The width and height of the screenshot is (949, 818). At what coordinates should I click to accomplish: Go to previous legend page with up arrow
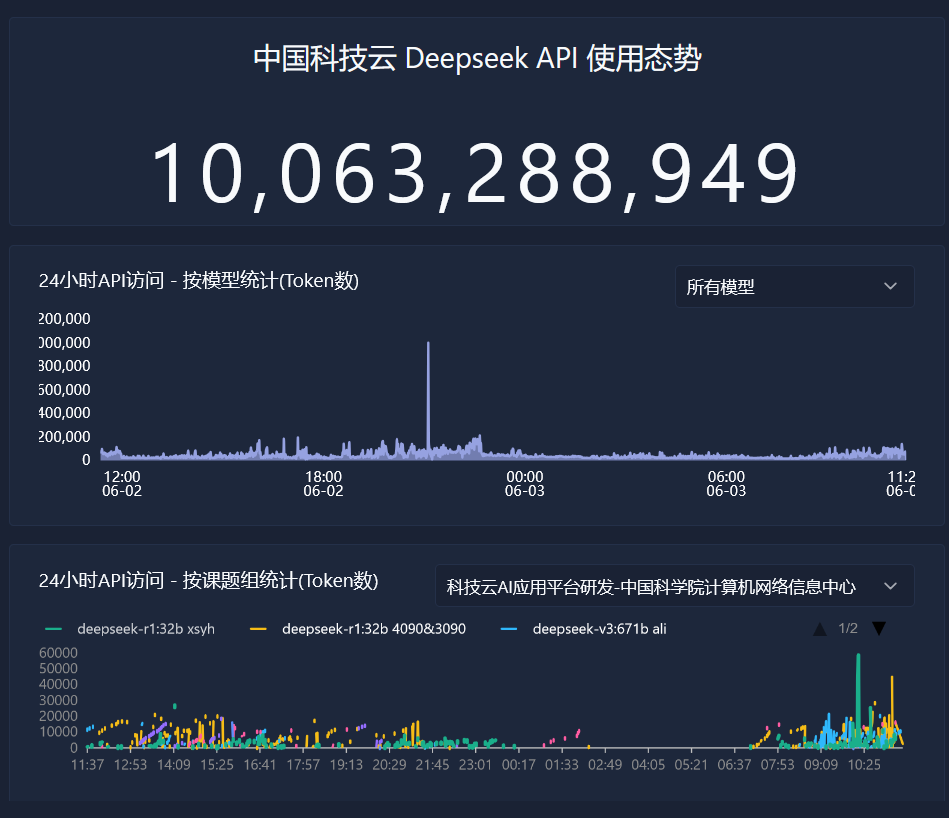819,629
